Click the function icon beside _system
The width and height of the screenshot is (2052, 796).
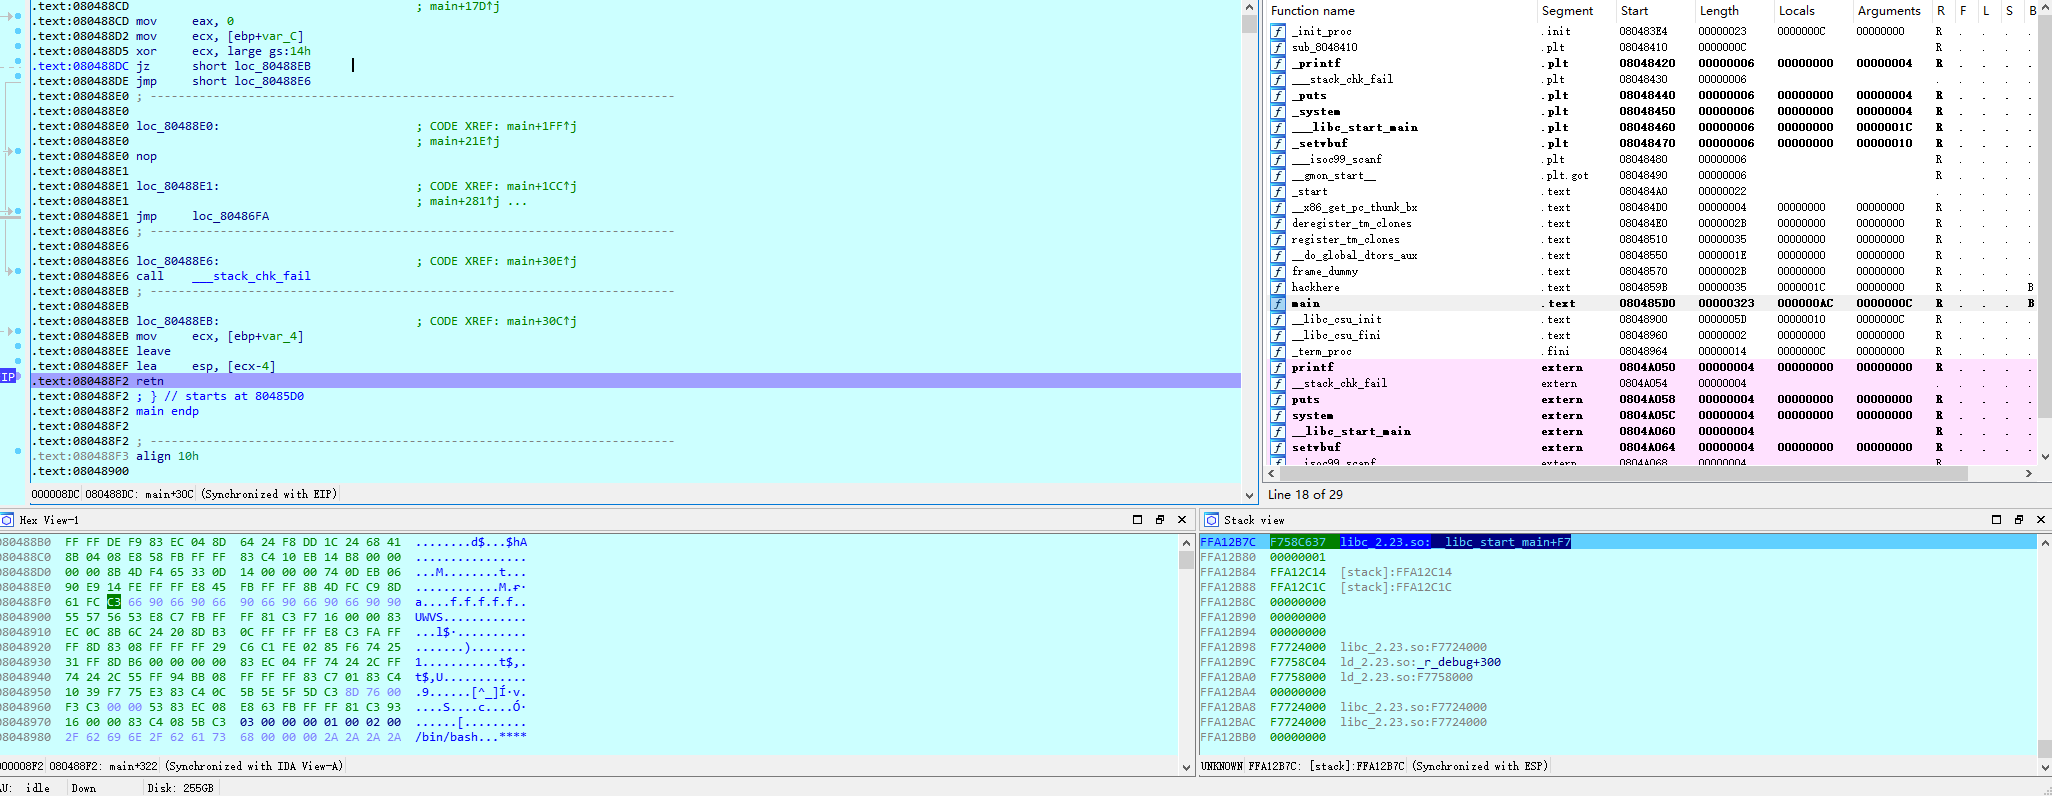[x=1278, y=111]
